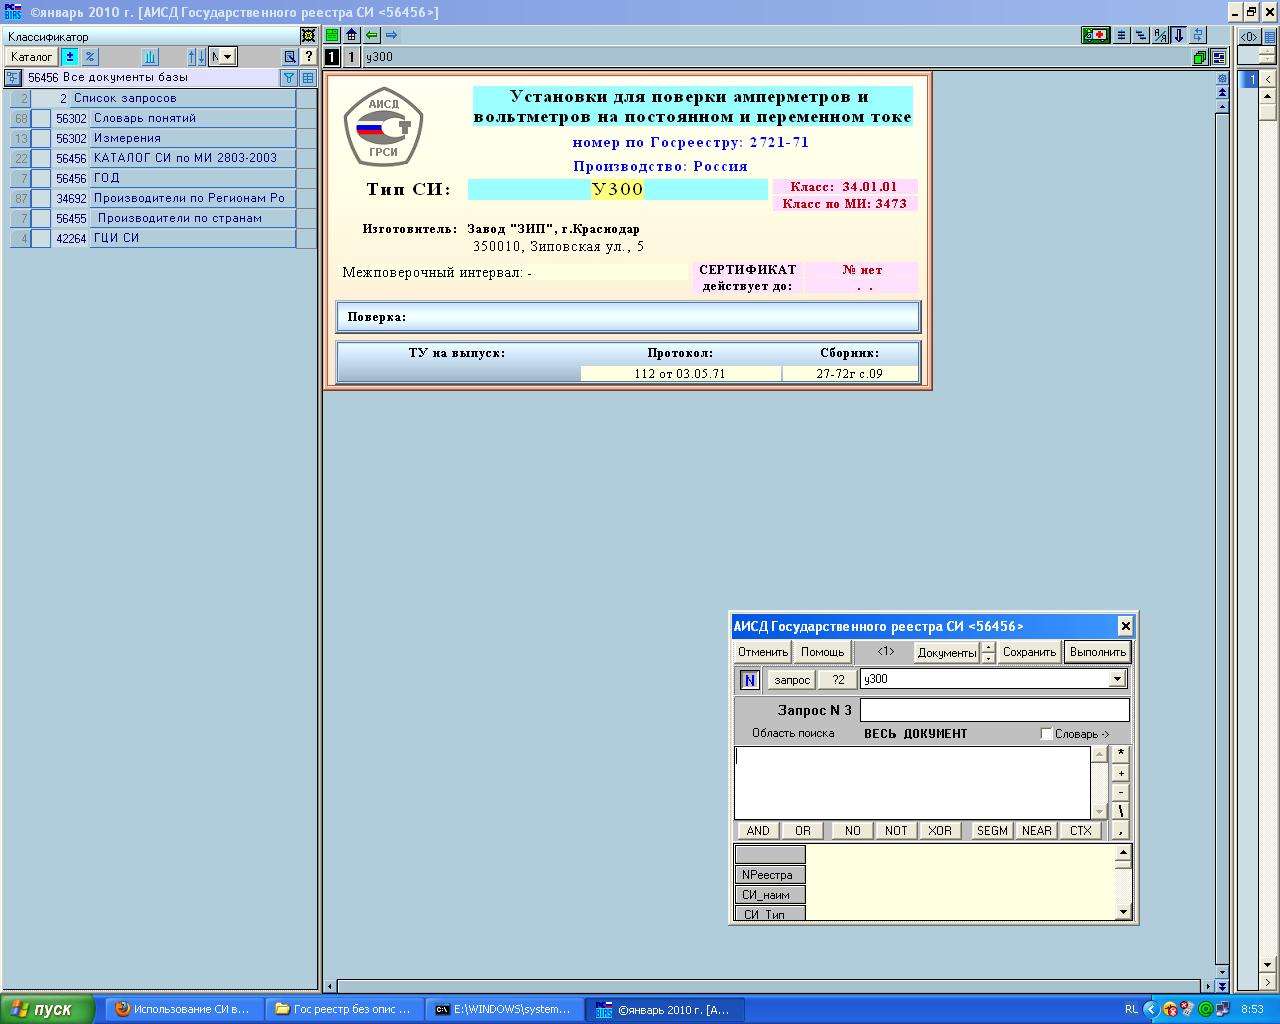This screenshot has width=1280, height=1024.
Task: Click the question mark help icon in classifier
Action: [309, 57]
